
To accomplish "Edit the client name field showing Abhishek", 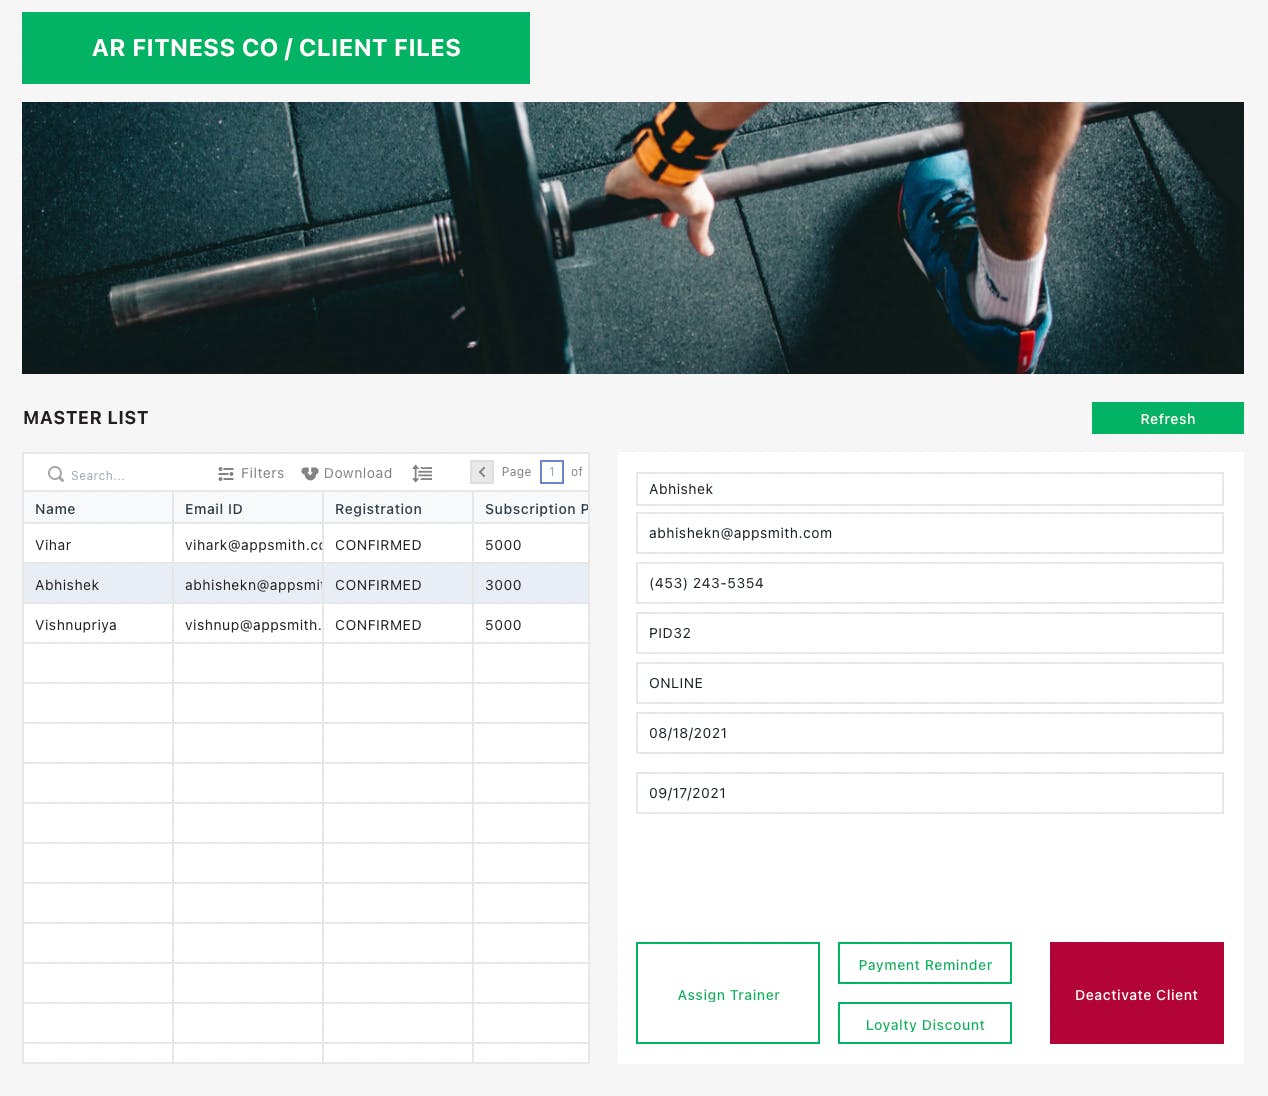I will (x=929, y=489).
